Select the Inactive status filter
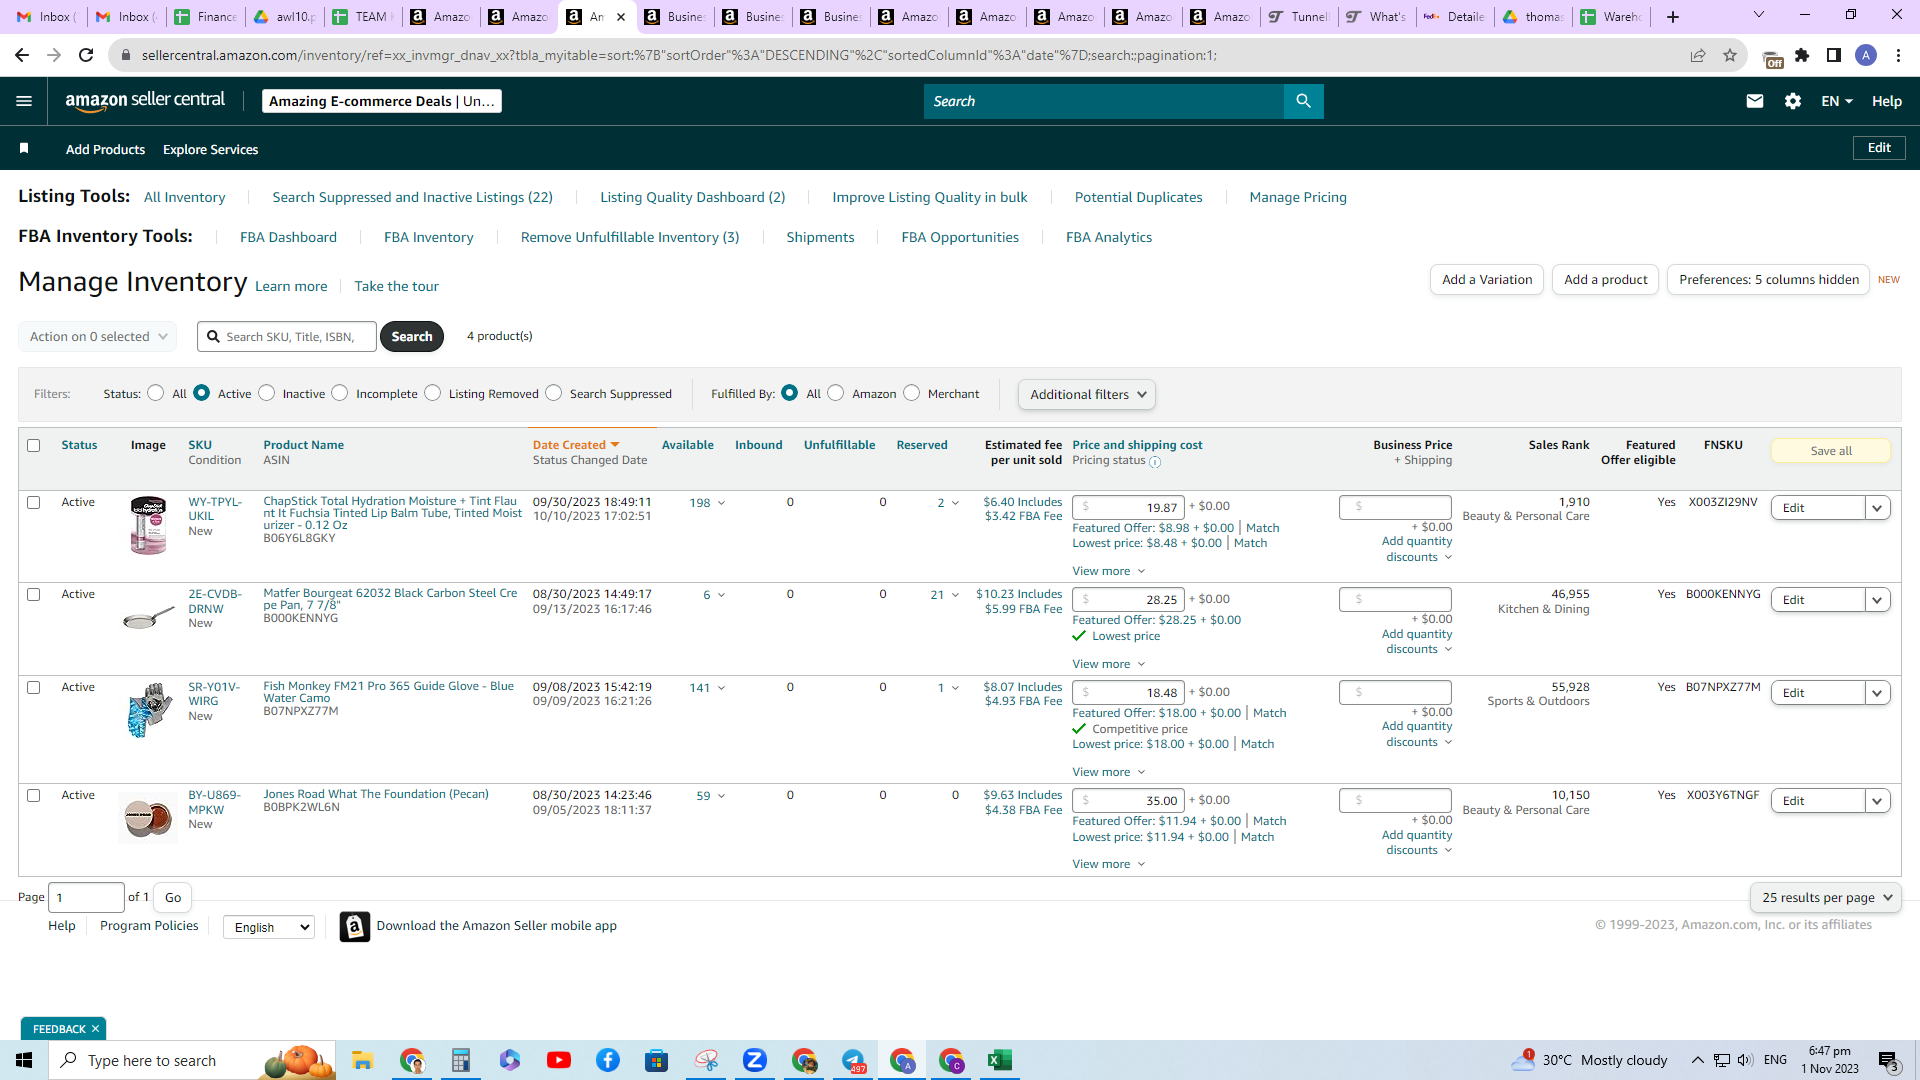The image size is (1920, 1080). point(267,393)
